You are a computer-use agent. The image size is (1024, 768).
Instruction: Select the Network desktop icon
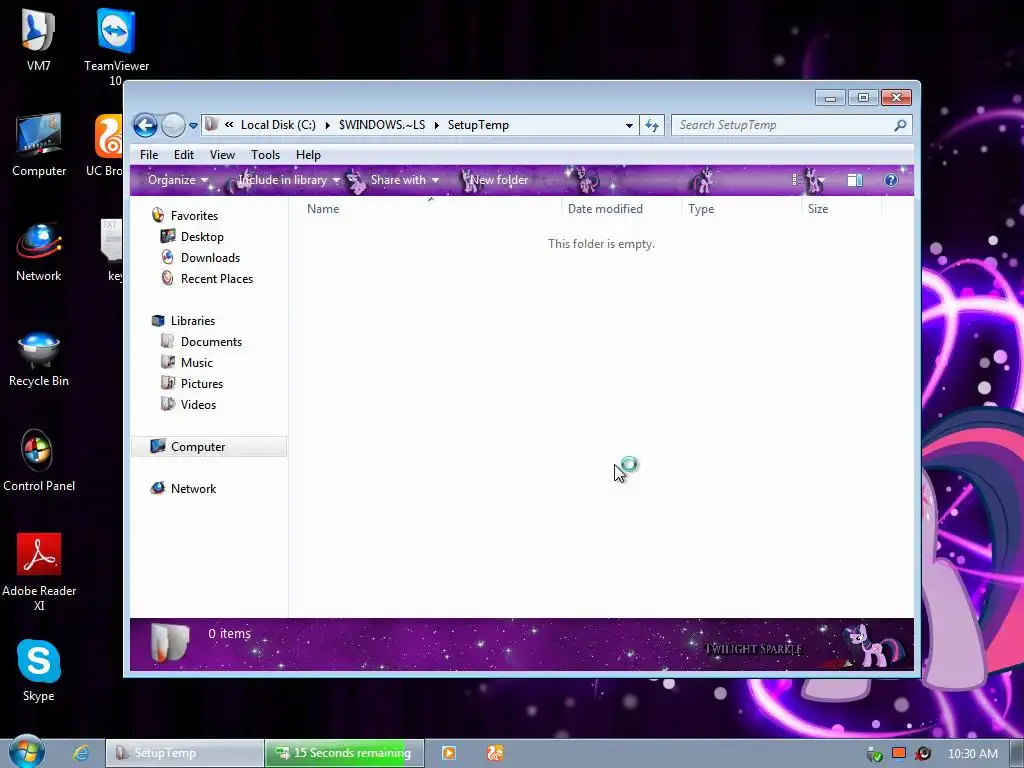[39, 251]
